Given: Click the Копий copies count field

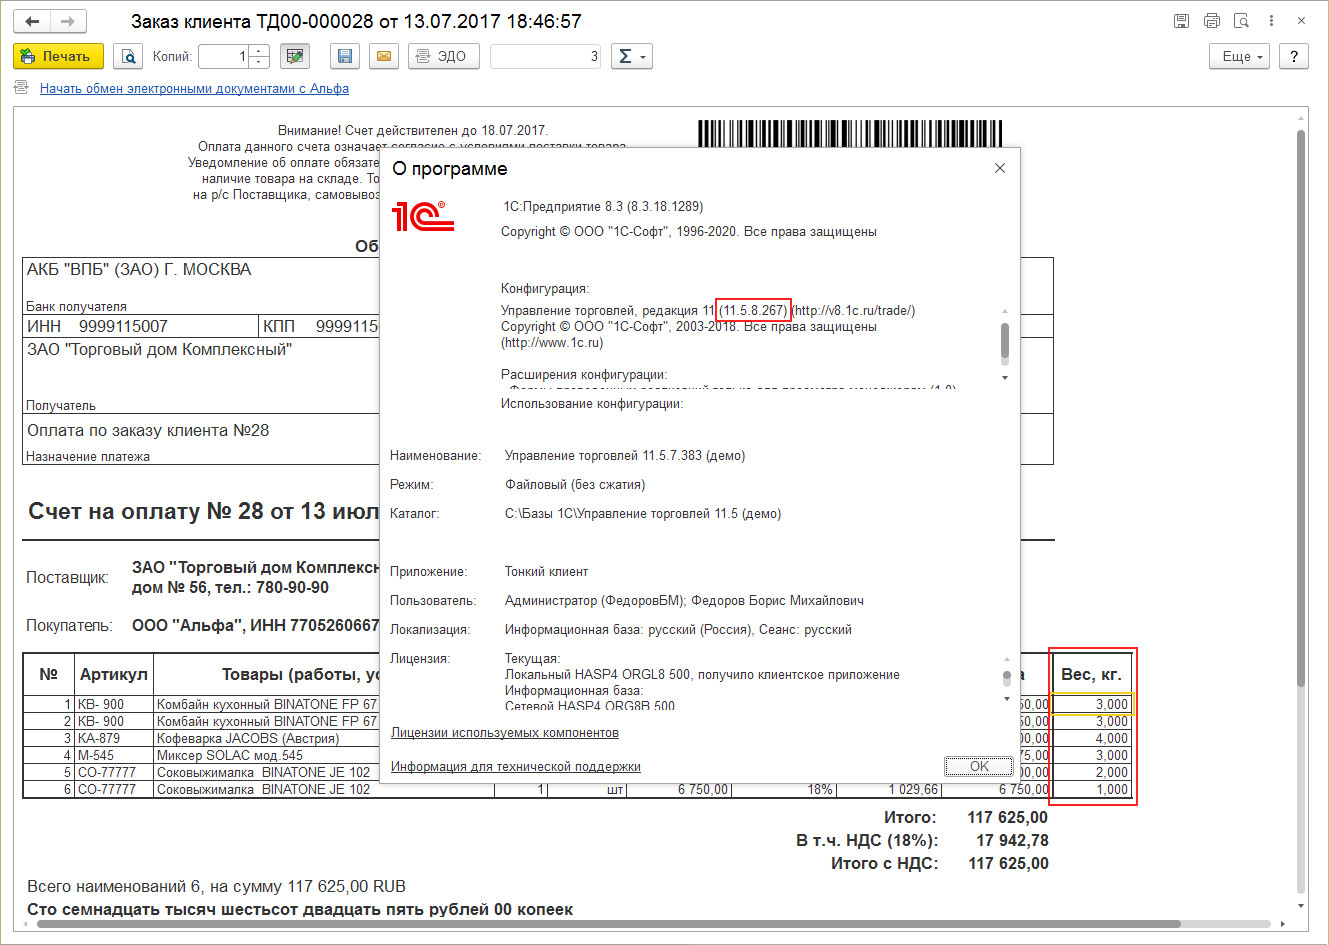Looking at the screenshot, I should point(223,56).
